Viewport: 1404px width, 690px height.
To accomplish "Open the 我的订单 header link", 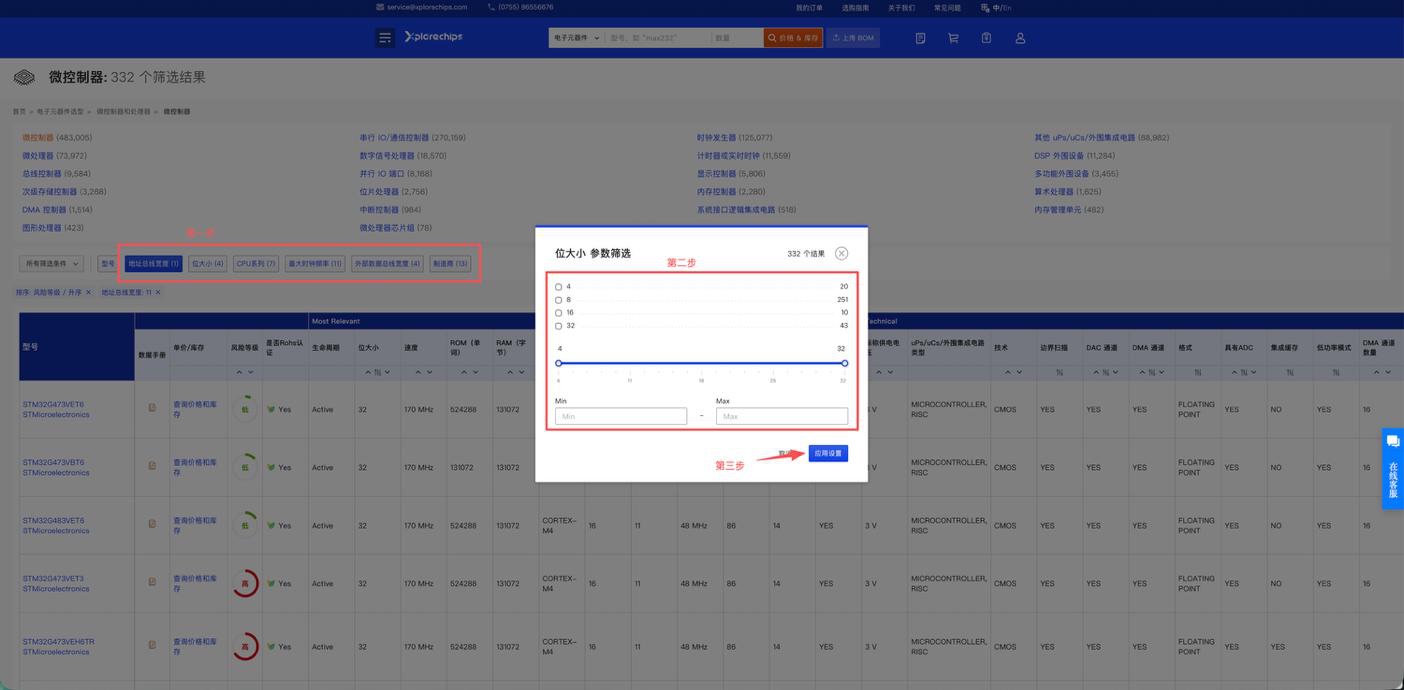I will (809, 7).
